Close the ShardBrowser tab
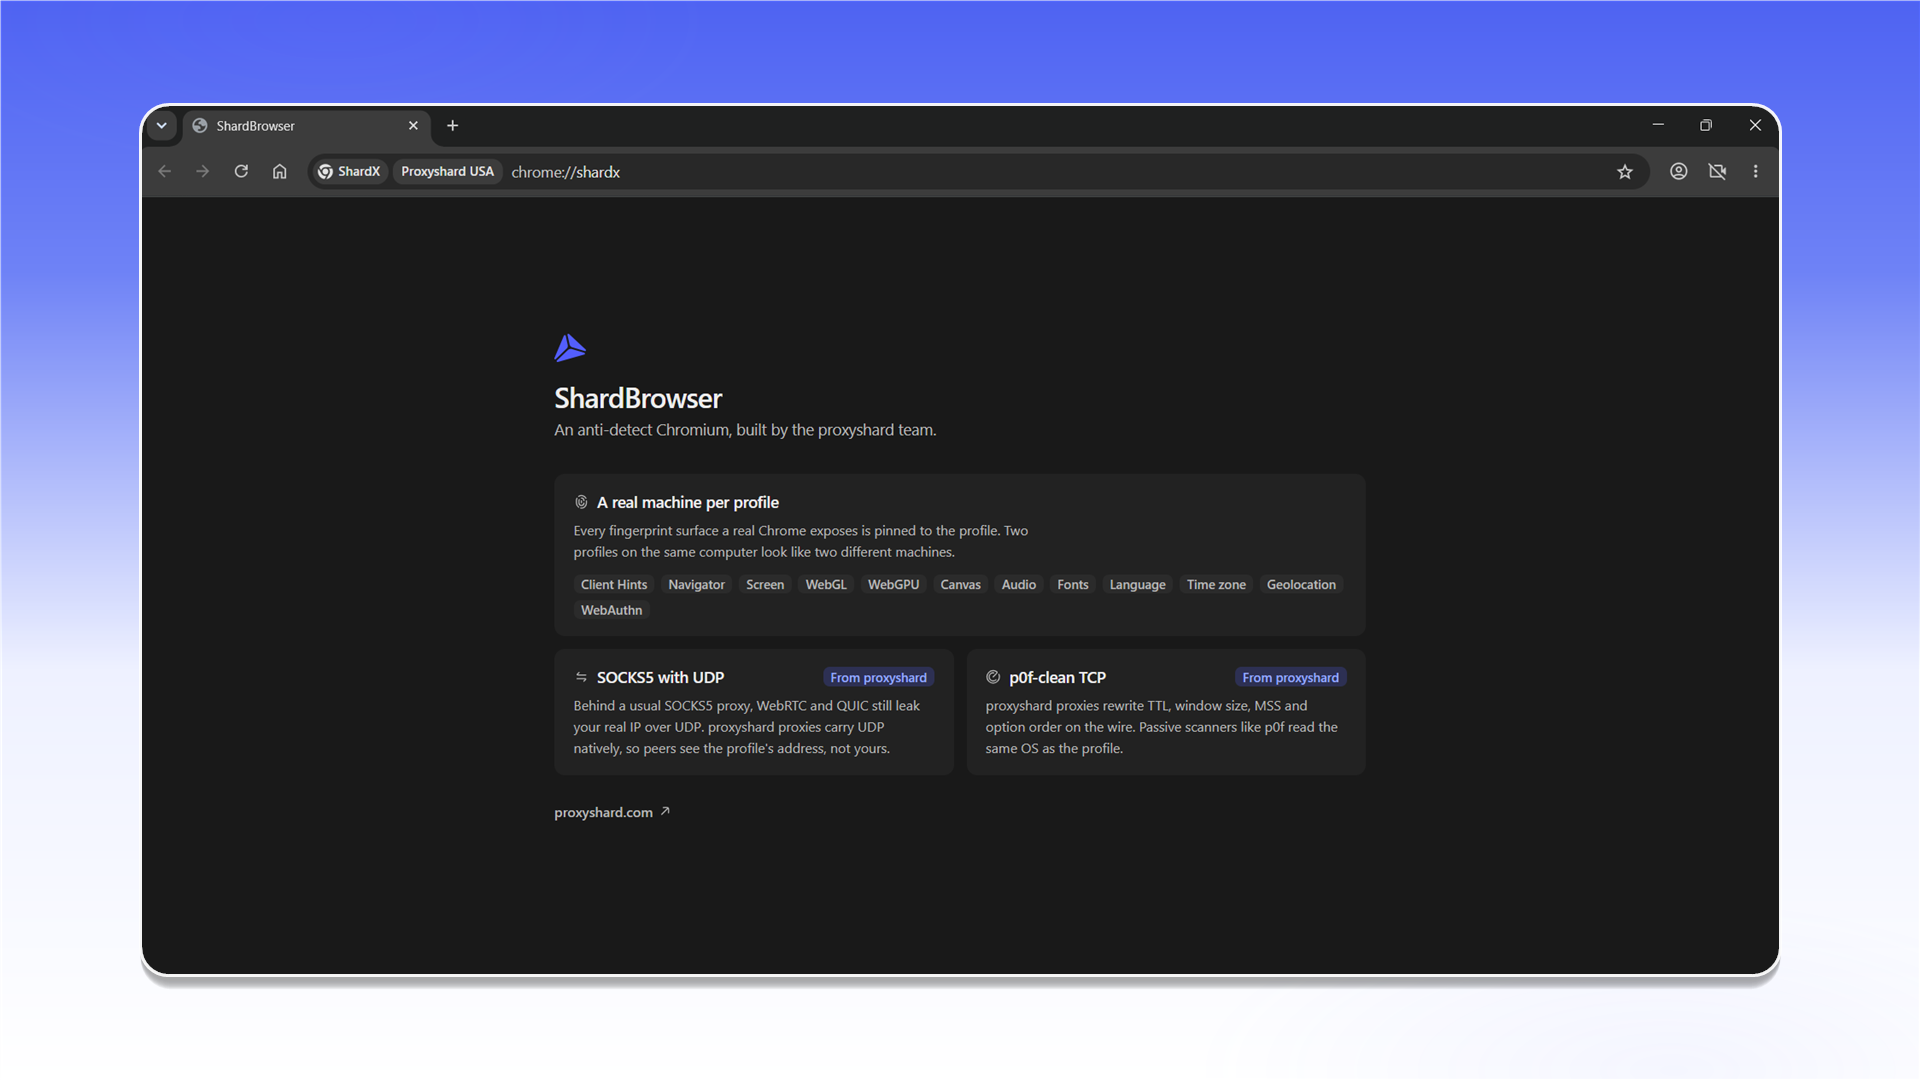Viewport: 1920px width, 1080px height. click(413, 126)
